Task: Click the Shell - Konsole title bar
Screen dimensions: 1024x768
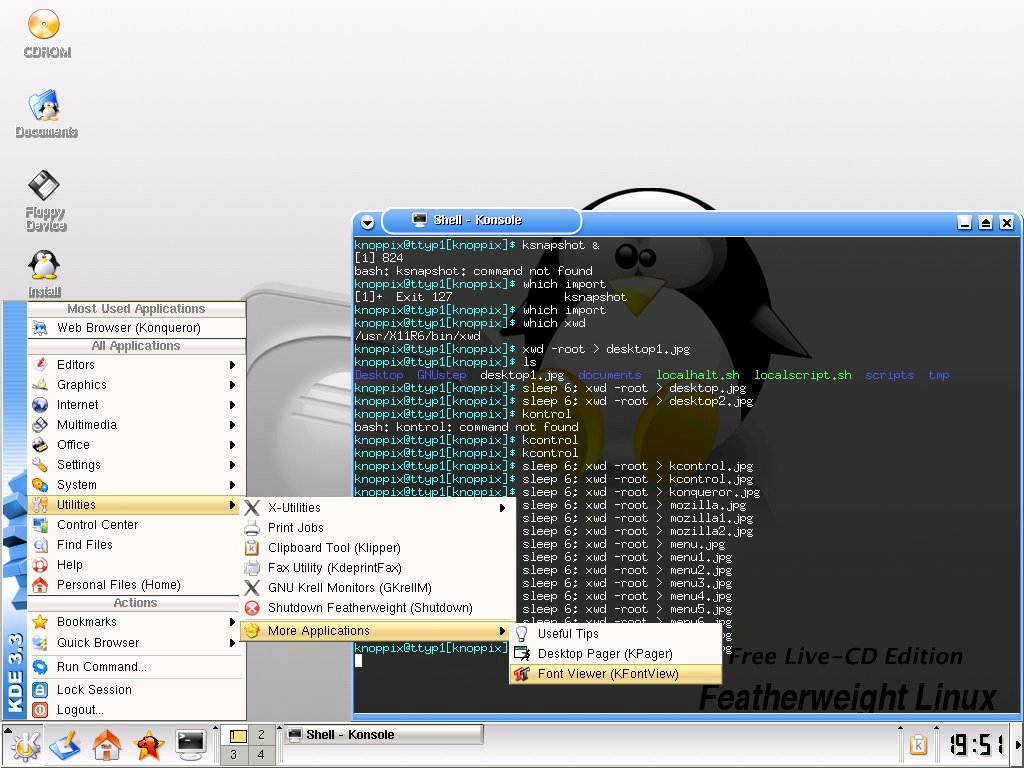Action: [x=481, y=220]
